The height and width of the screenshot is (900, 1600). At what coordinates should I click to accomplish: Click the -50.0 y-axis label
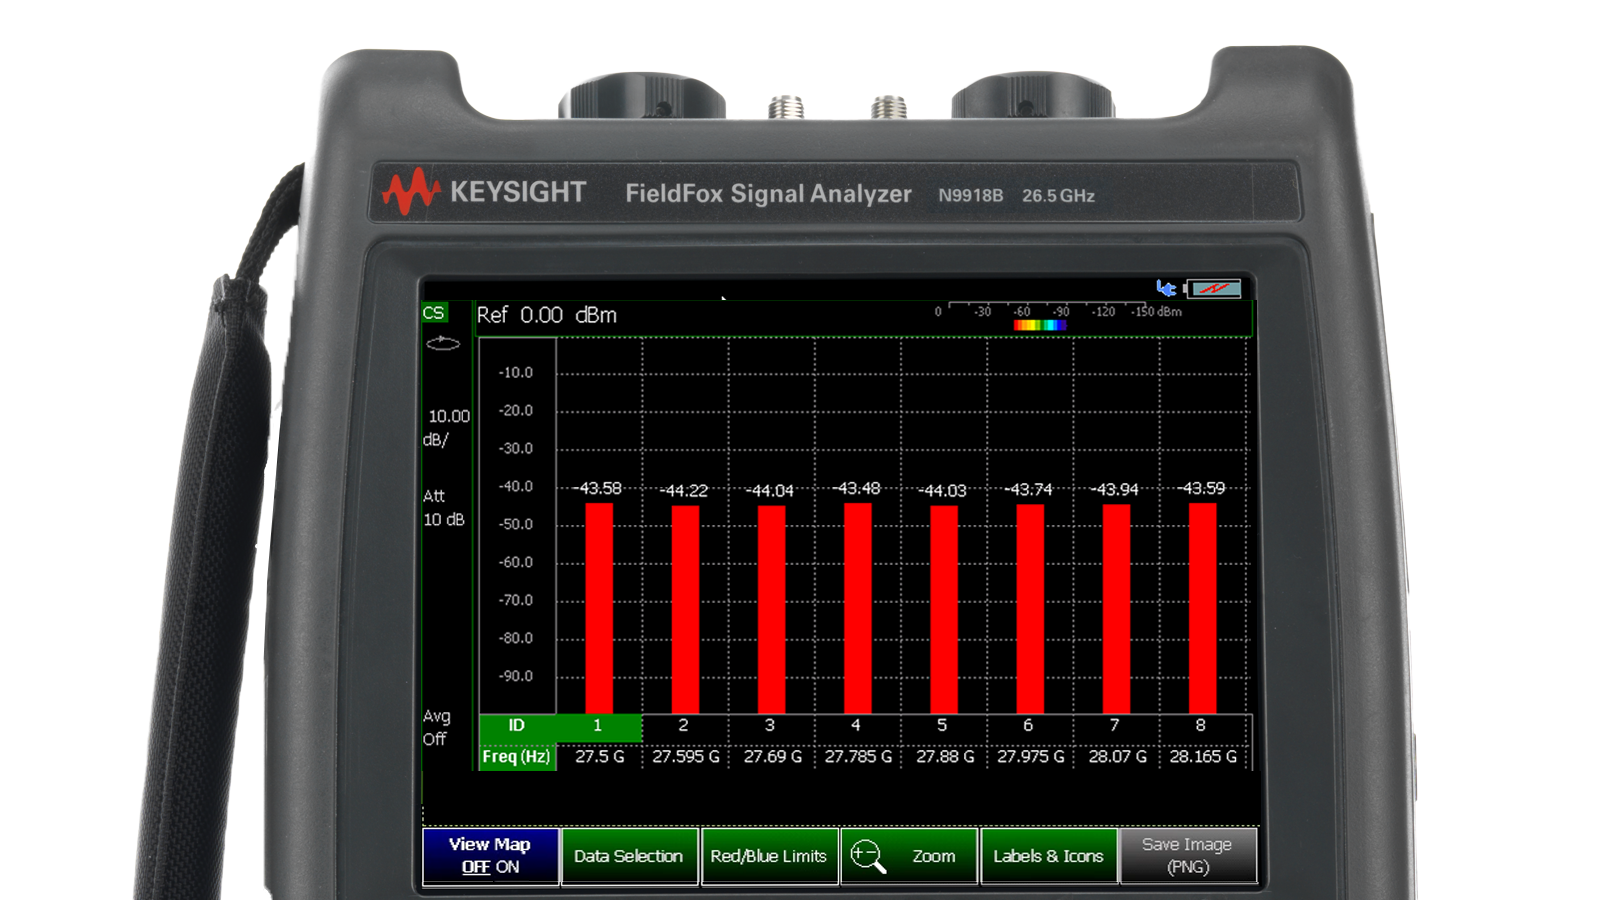point(516,524)
